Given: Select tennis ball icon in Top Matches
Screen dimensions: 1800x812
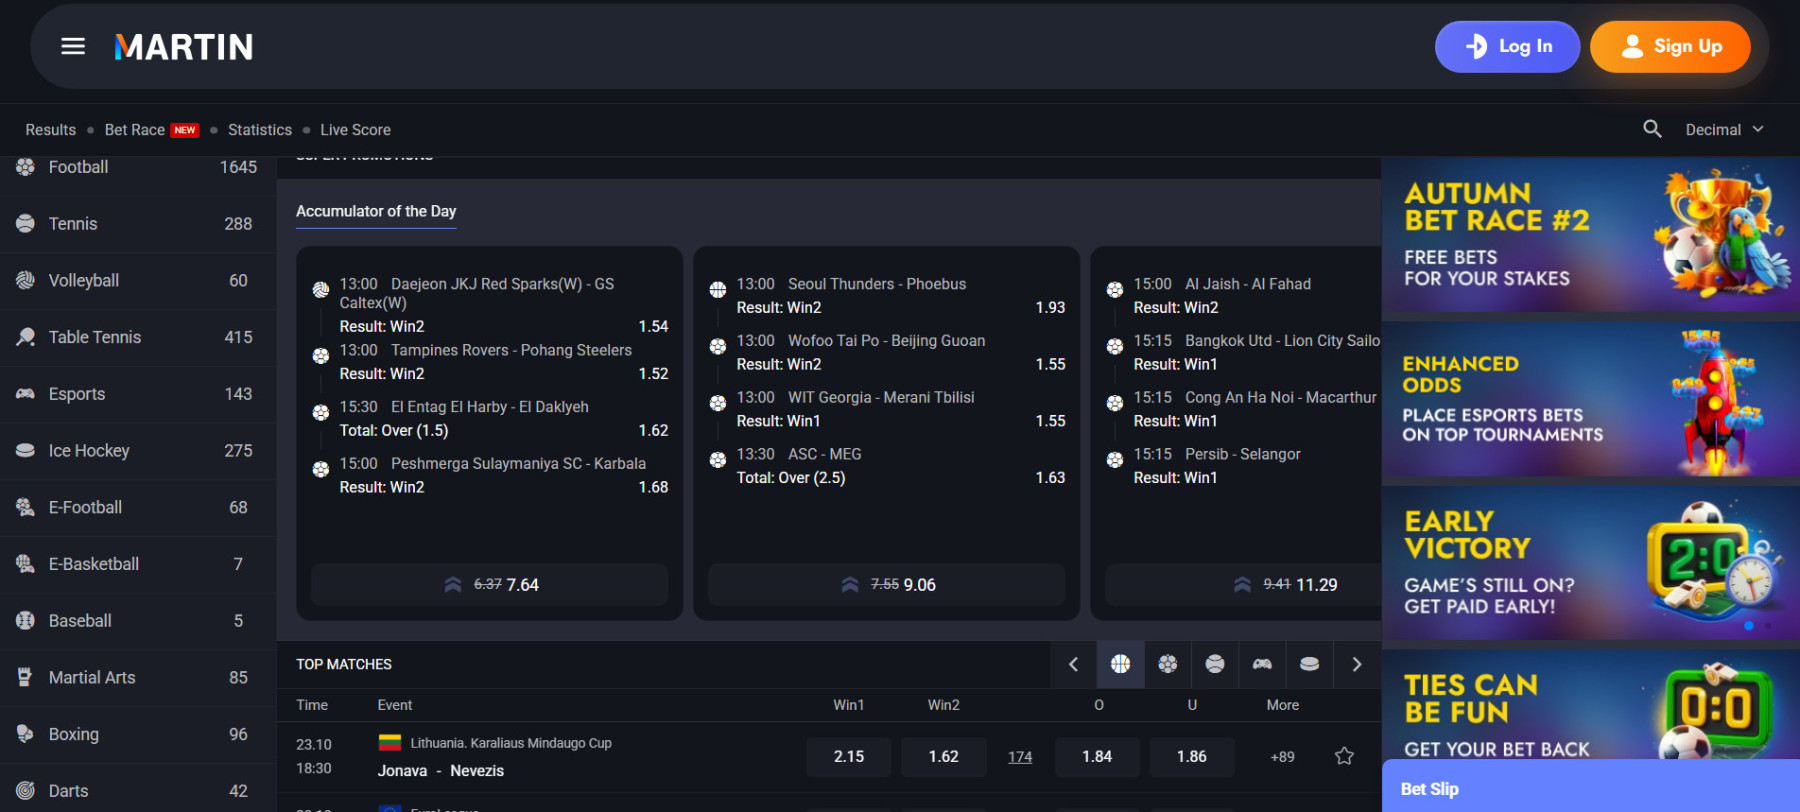Looking at the screenshot, I should tap(1215, 664).
